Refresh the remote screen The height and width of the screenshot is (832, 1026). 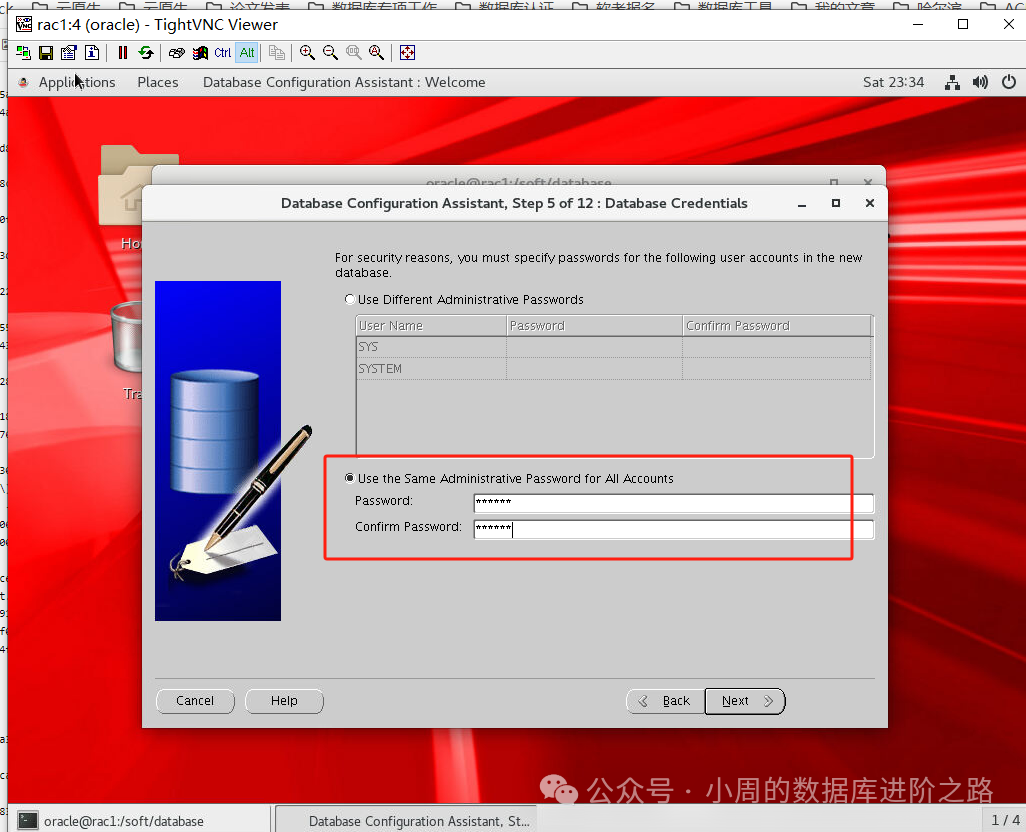[146, 53]
